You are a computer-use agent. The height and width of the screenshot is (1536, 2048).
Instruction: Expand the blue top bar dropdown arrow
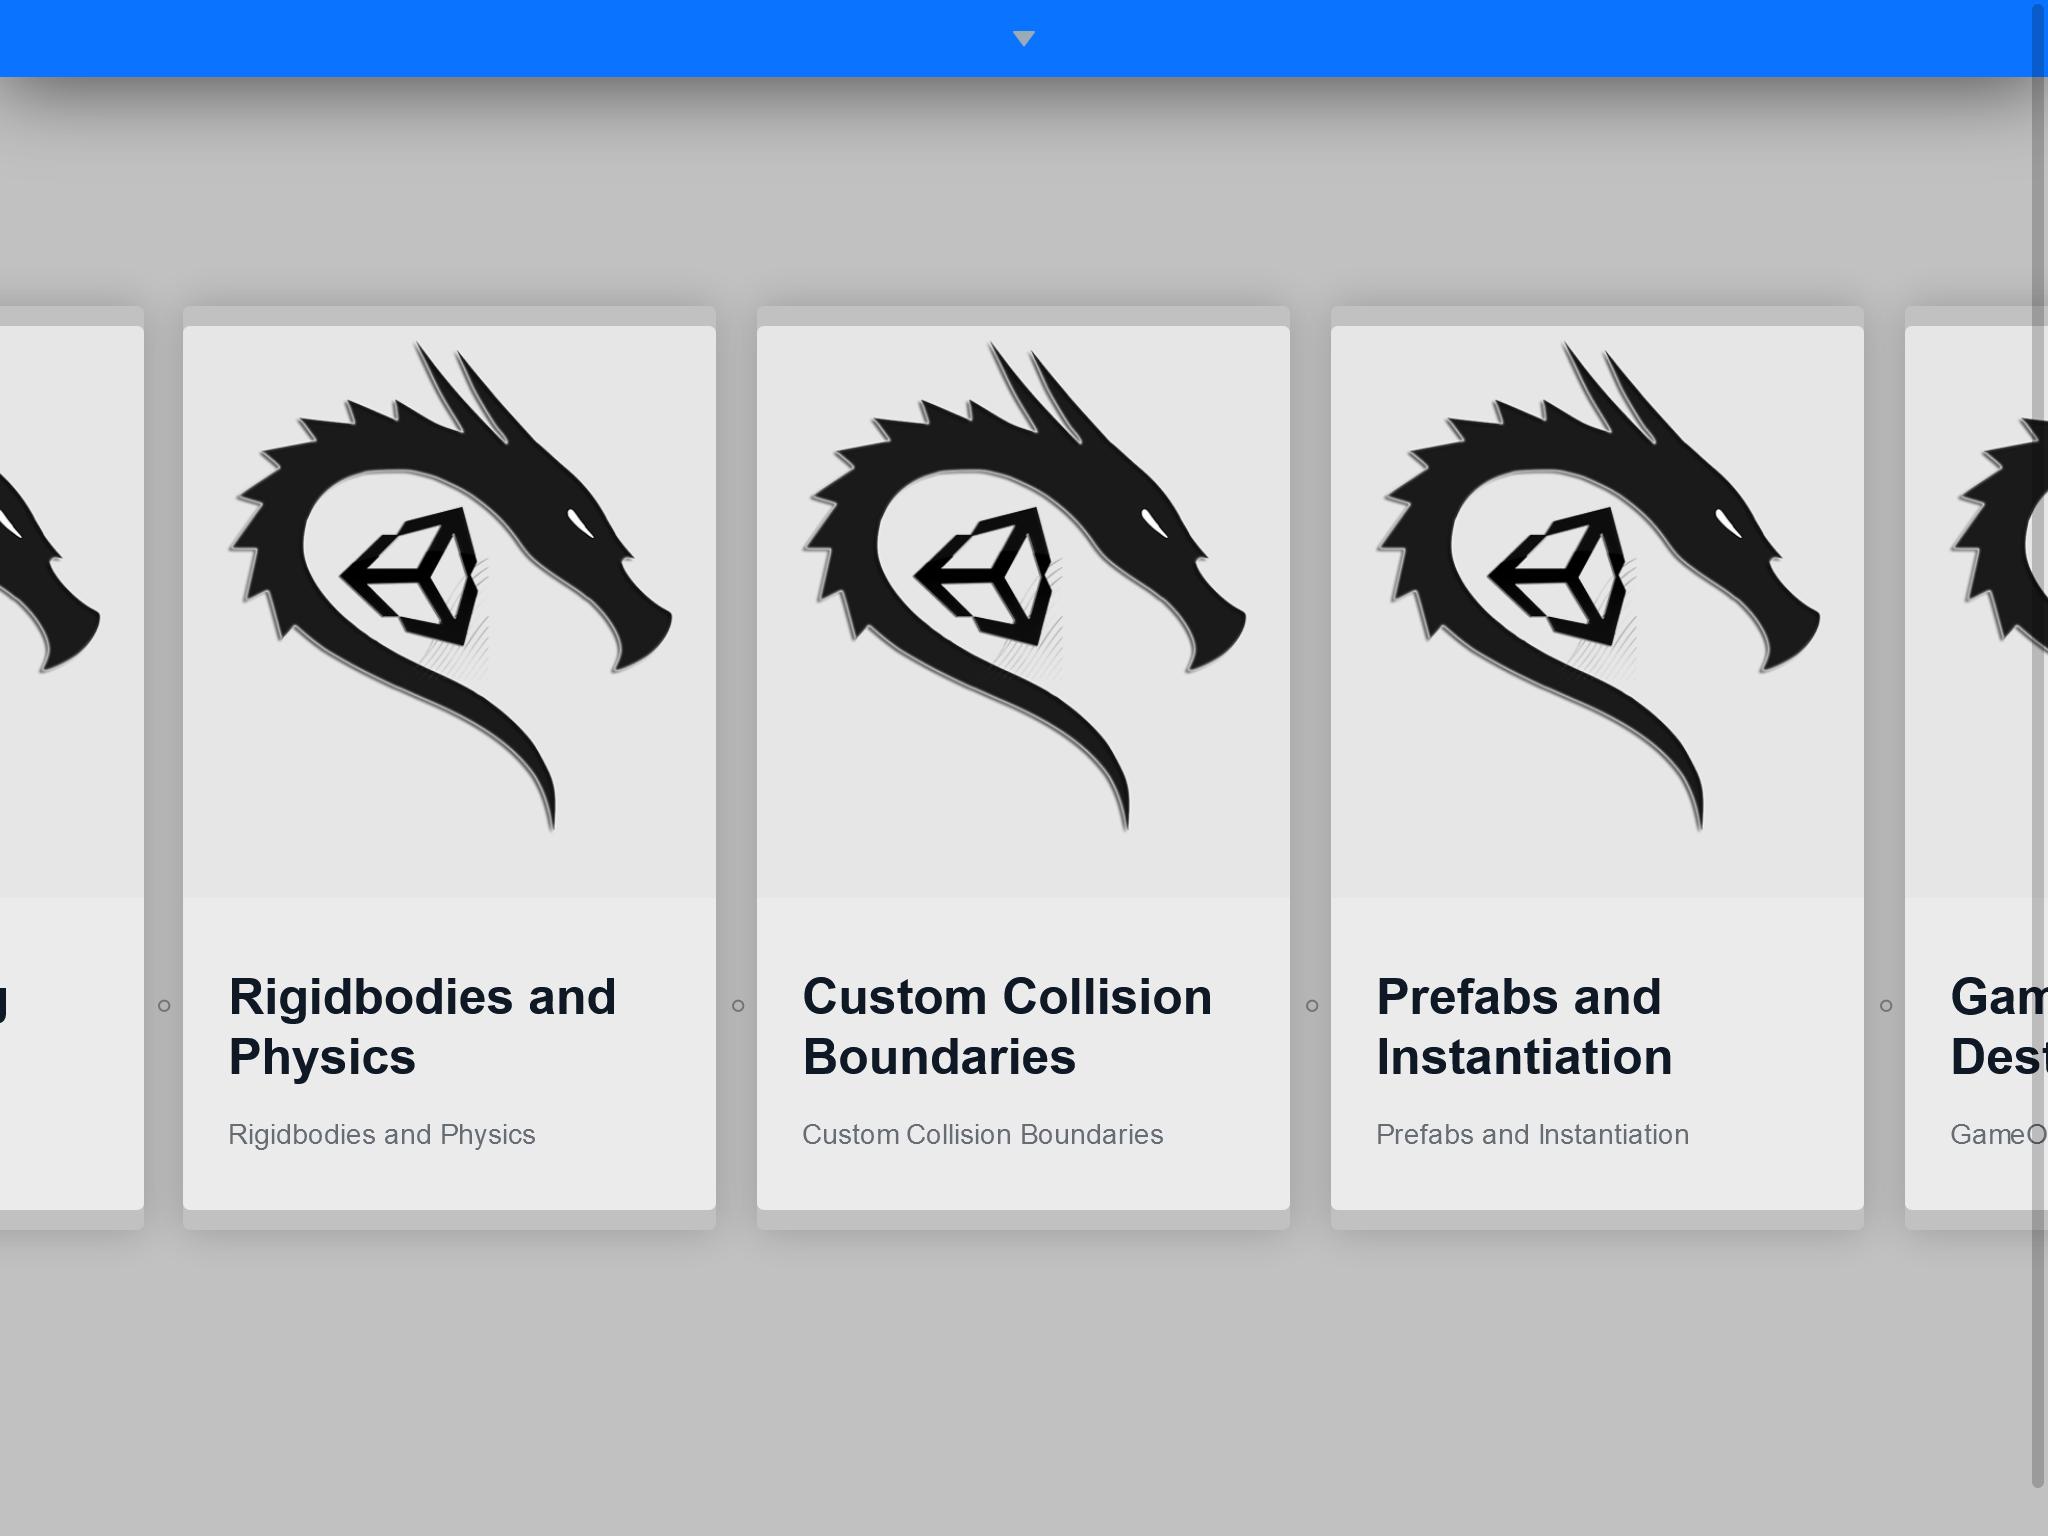(x=1023, y=39)
